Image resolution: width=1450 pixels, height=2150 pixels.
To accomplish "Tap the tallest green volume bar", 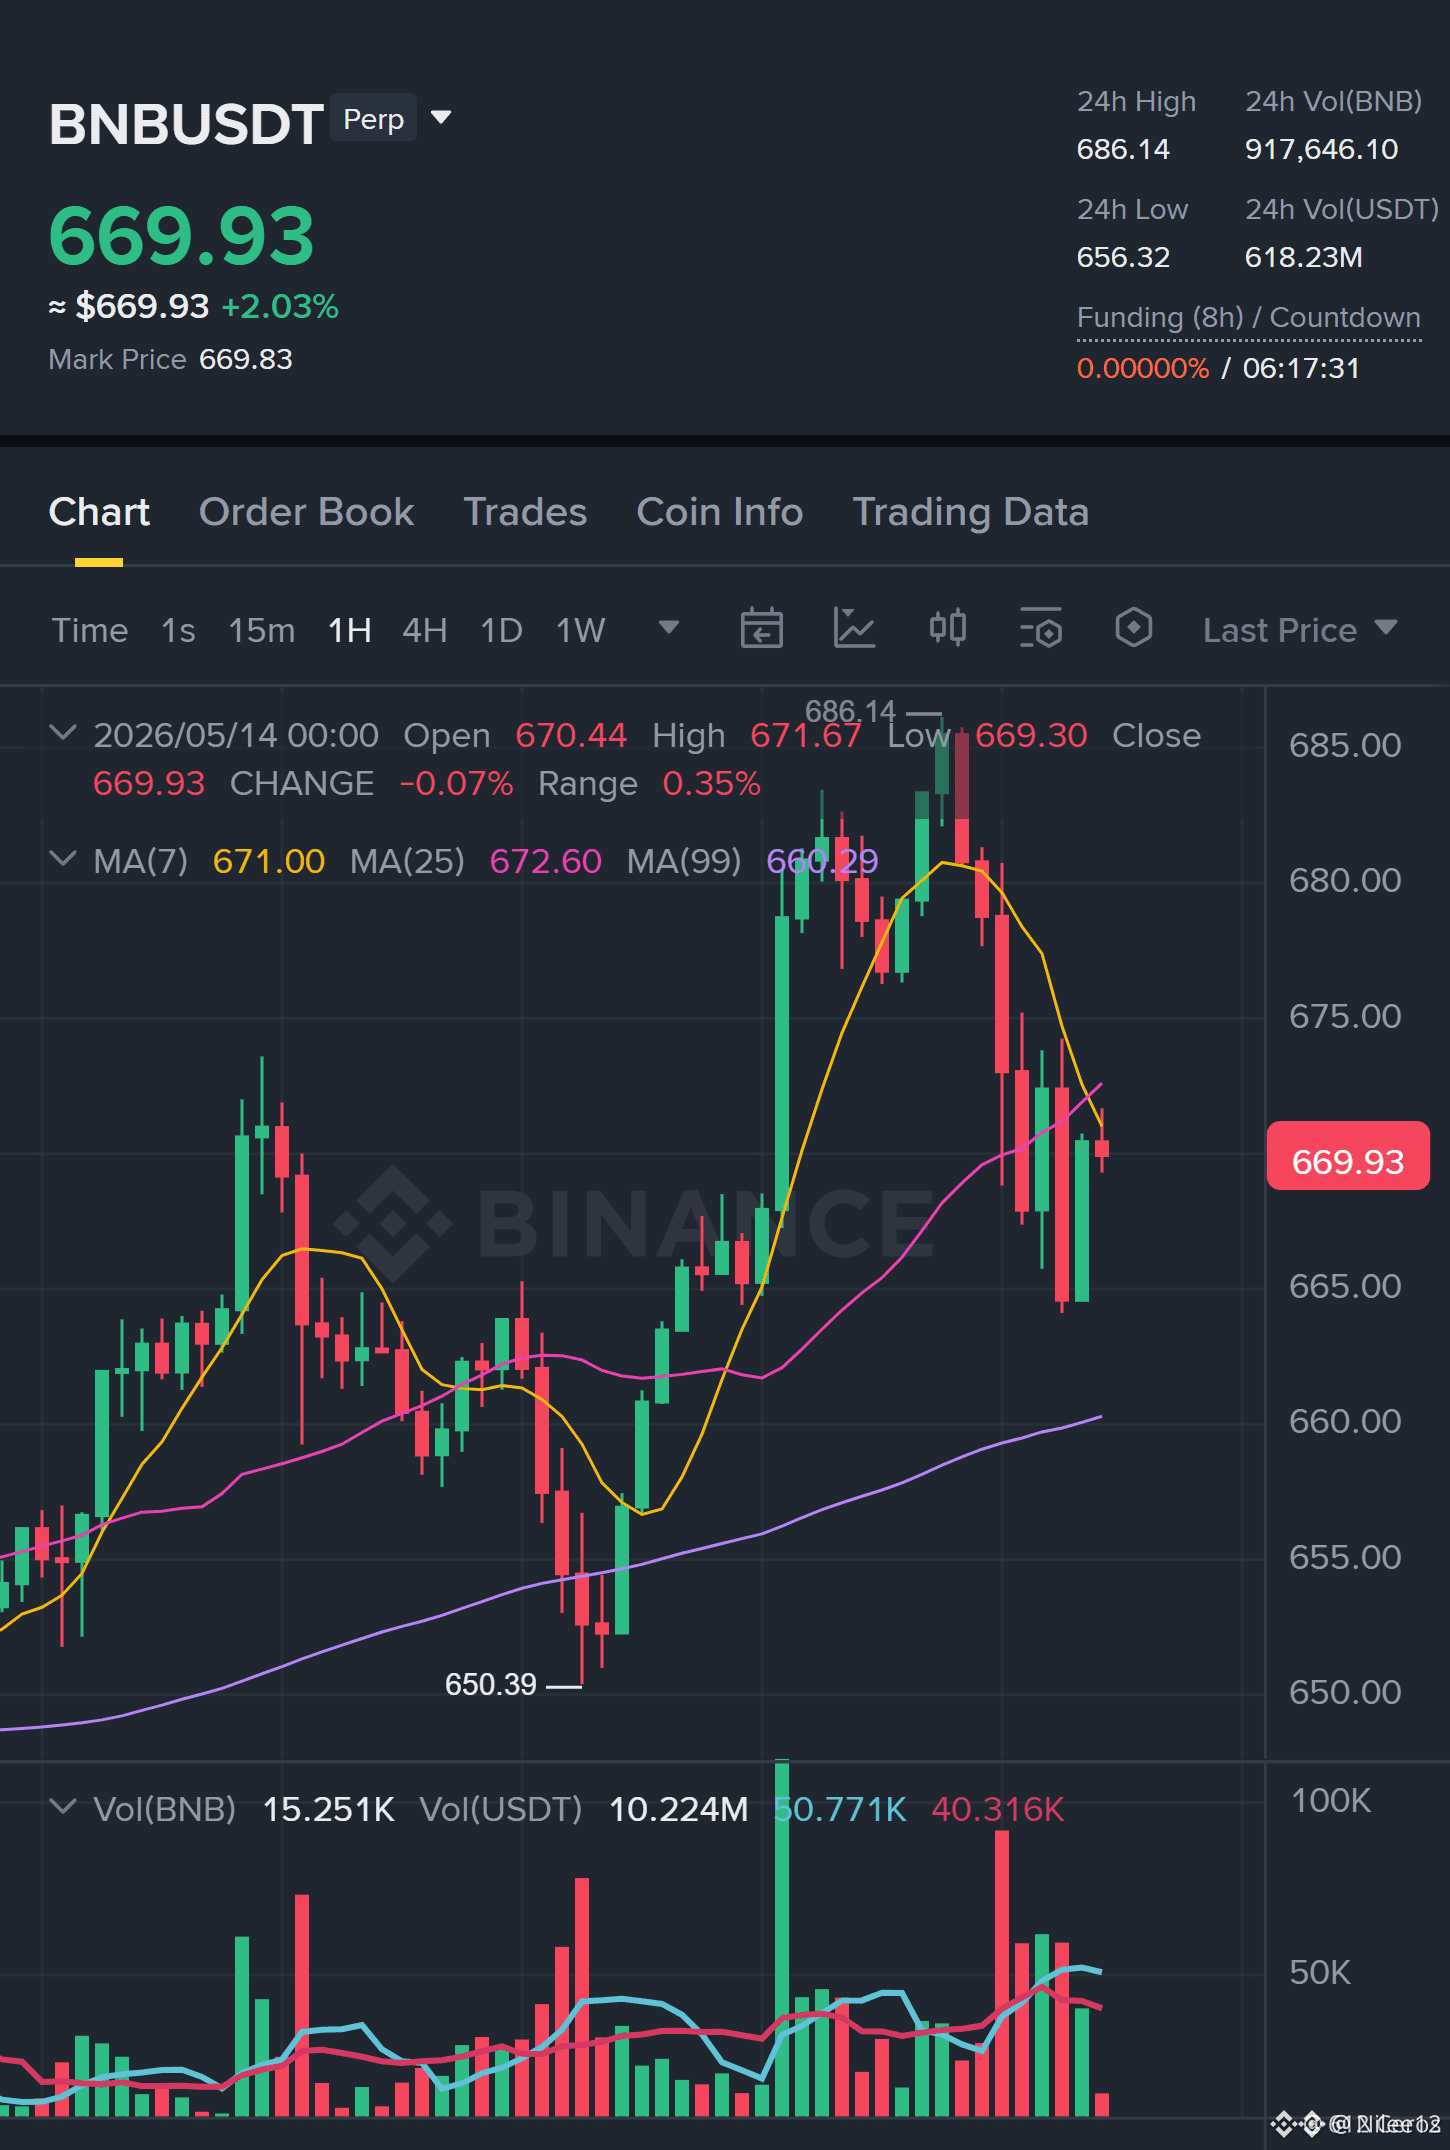I will [x=782, y=1938].
